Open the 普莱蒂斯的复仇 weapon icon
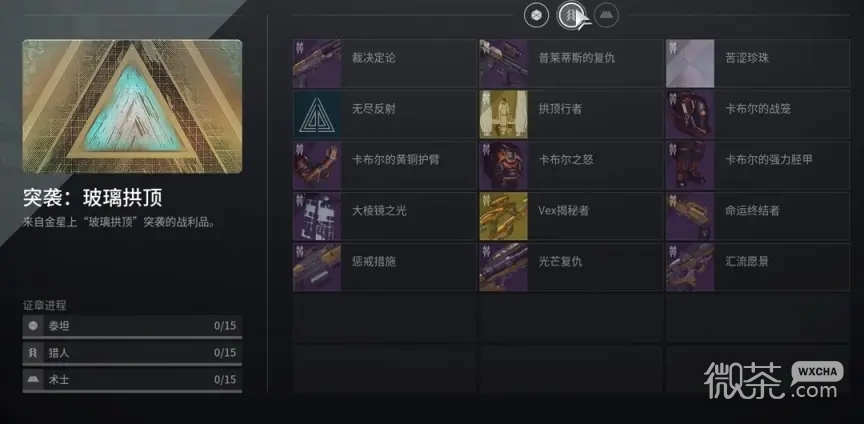 pyautogui.click(x=503, y=63)
